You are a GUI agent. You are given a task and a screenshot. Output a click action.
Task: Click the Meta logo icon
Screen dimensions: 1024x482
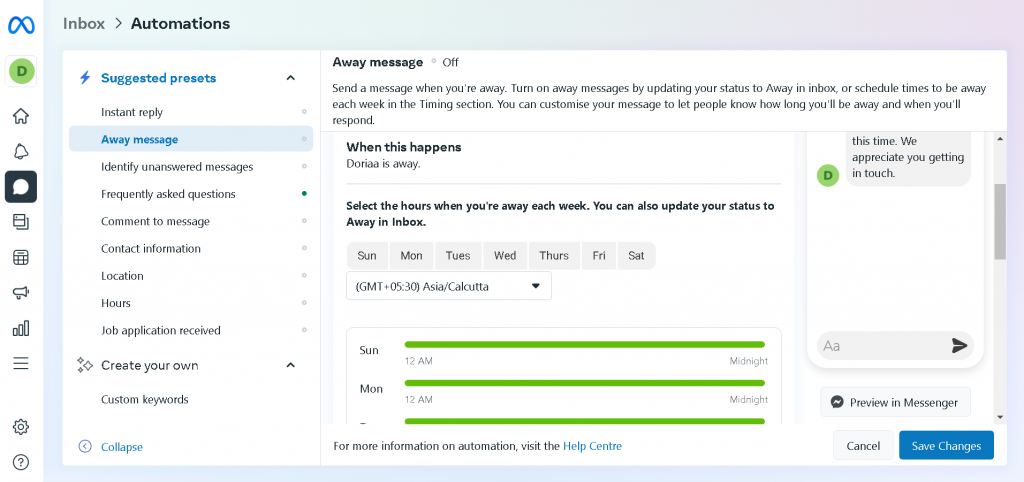click(21, 25)
